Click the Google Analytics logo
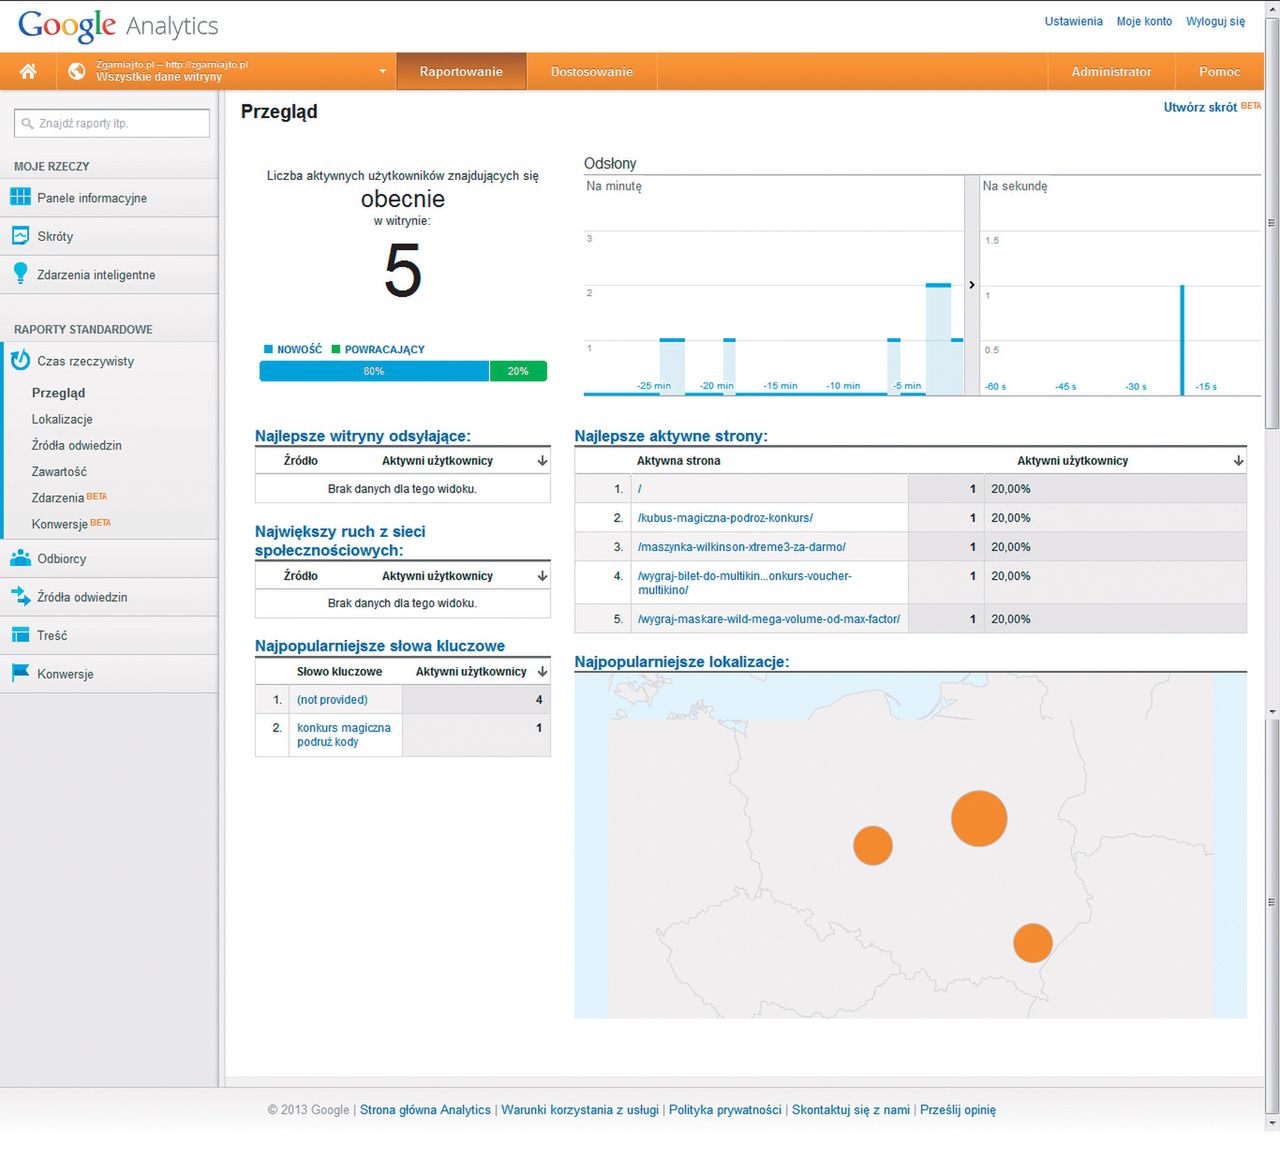This screenshot has width=1280, height=1160. 118,25
